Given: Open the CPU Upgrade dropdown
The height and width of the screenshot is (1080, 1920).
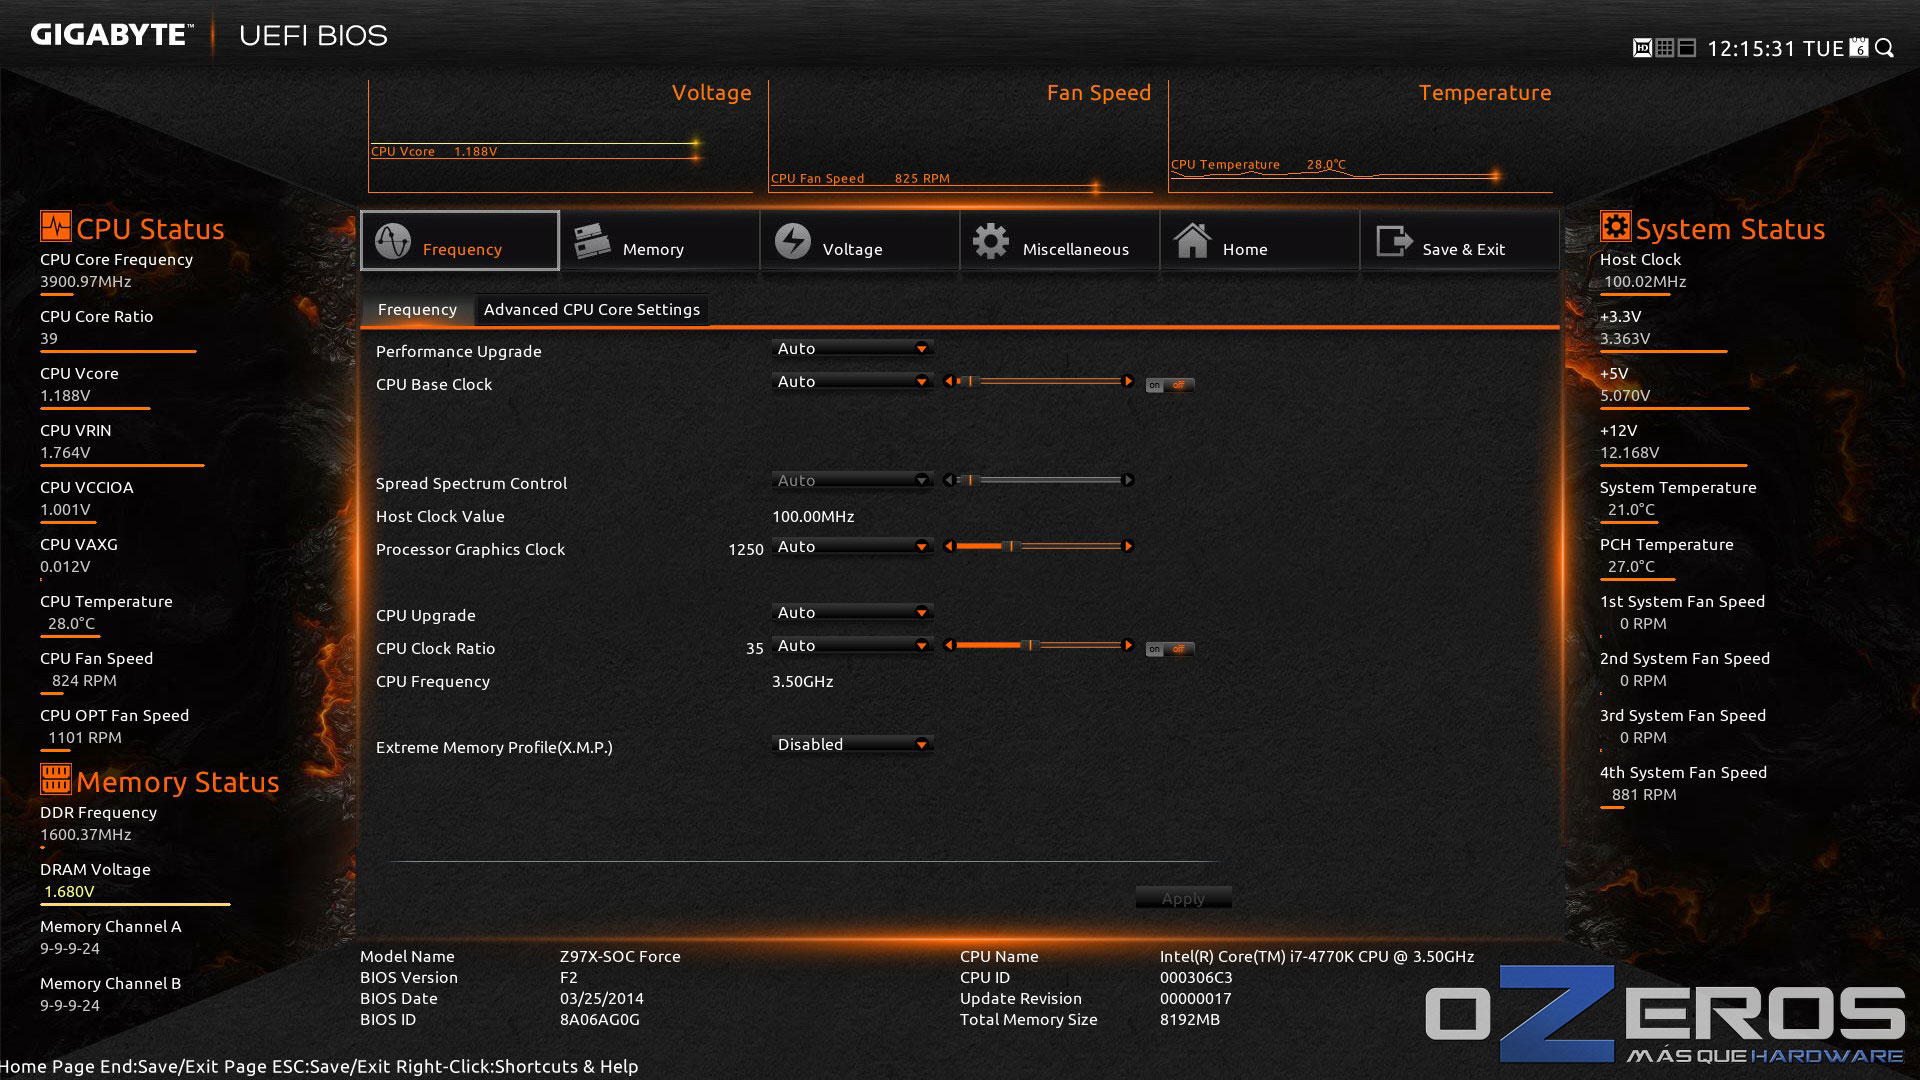Looking at the screenshot, I should click(853, 612).
